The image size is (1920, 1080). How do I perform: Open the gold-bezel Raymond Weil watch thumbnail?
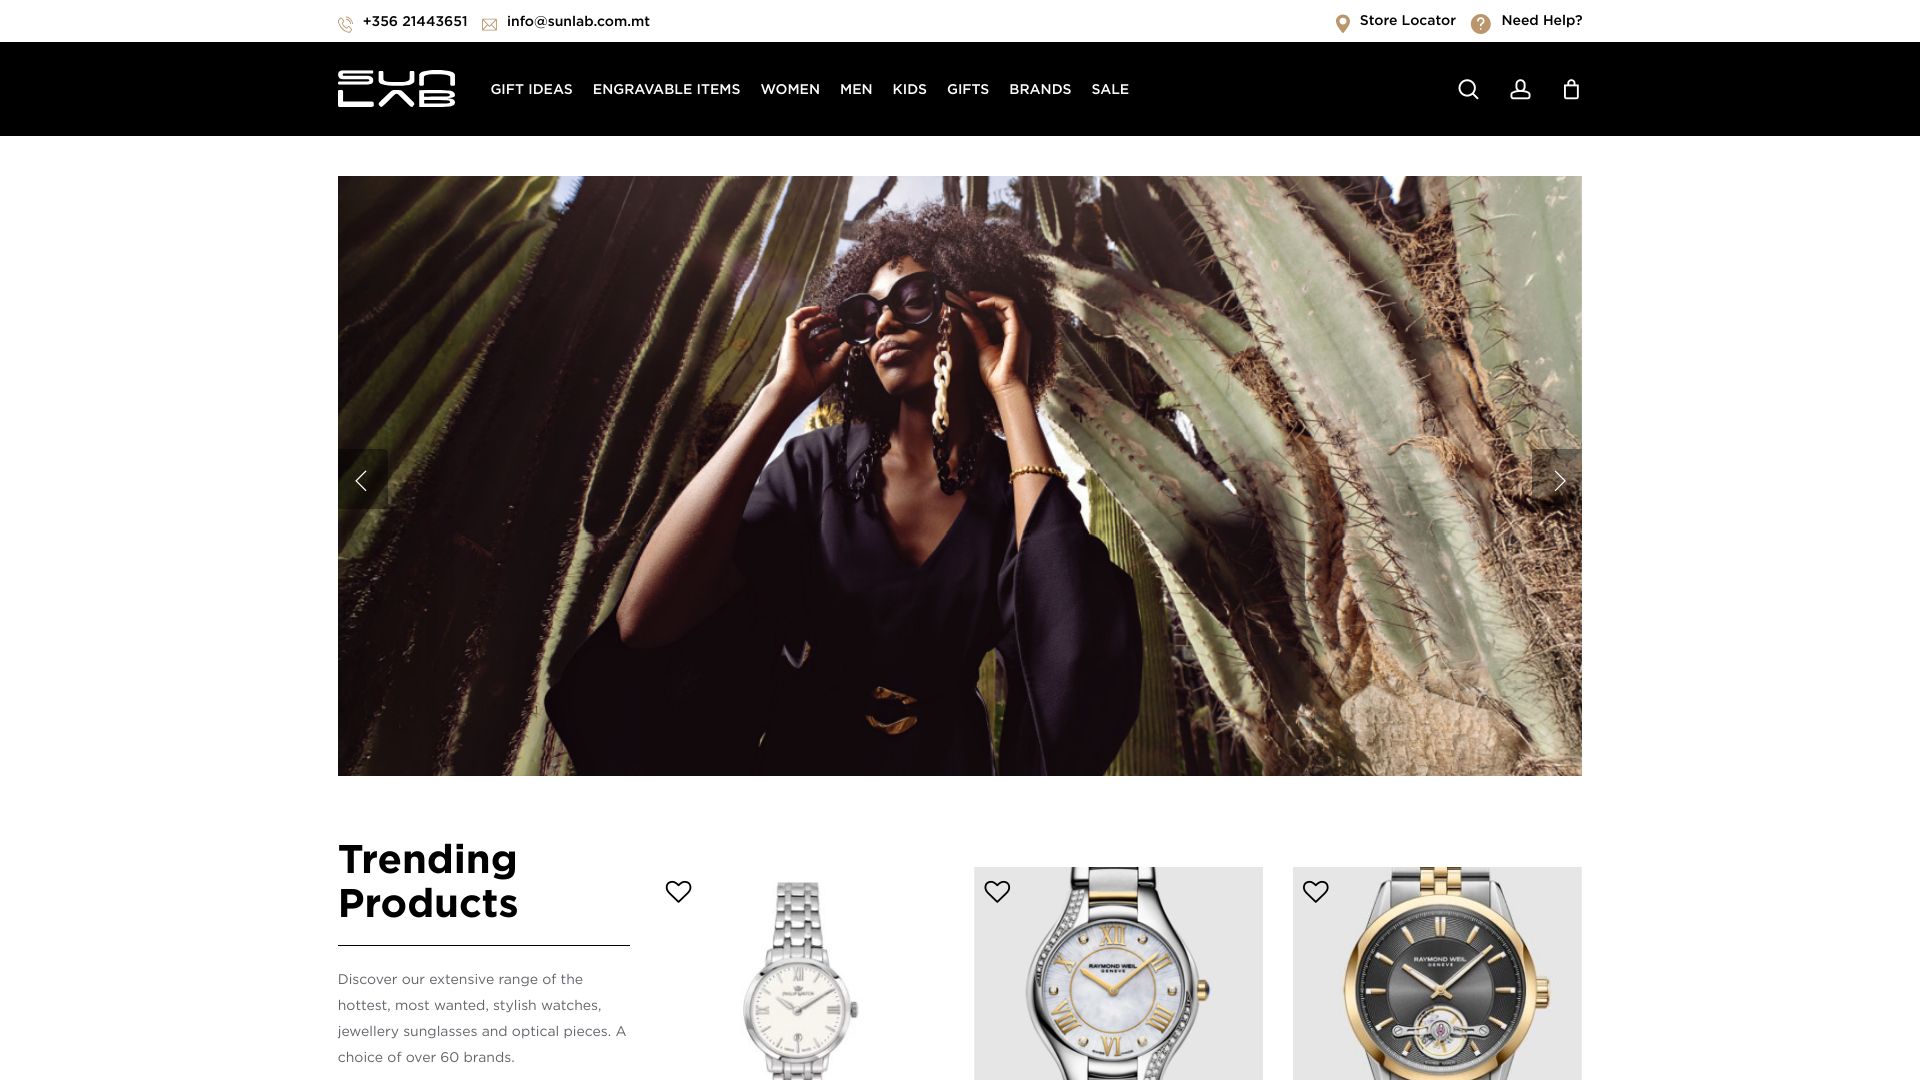click(1437, 973)
